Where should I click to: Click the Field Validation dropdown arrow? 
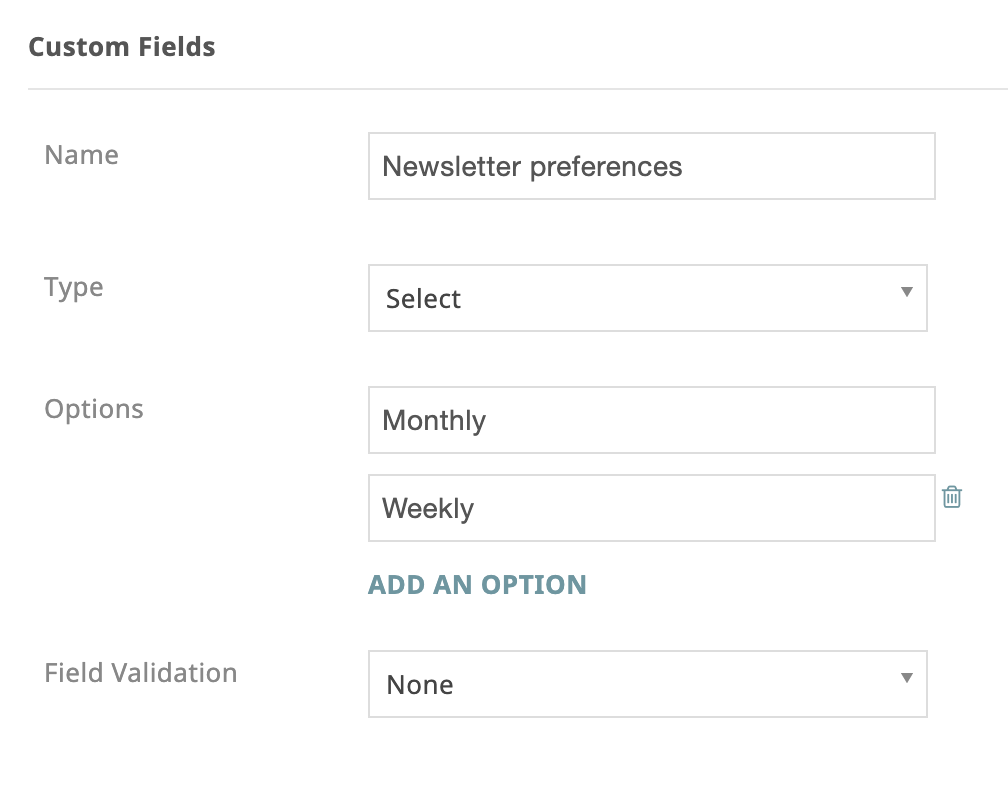click(x=906, y=677)
